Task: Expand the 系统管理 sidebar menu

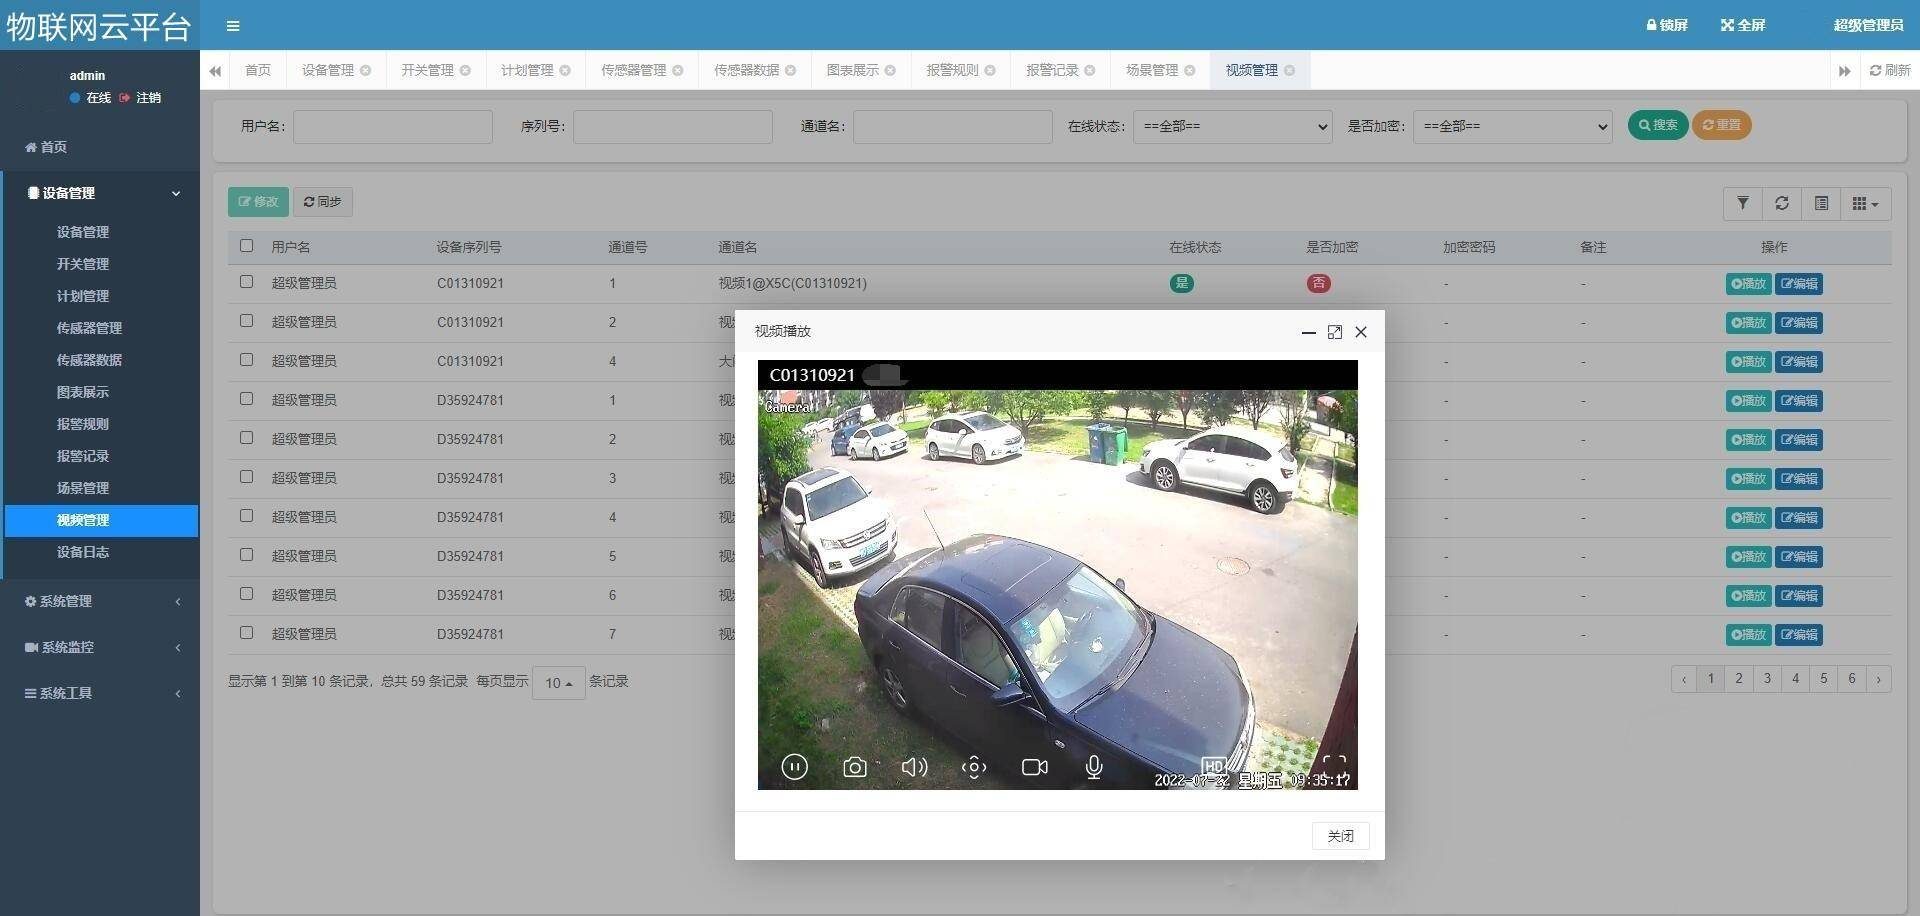Action: (x=100, y=601)
